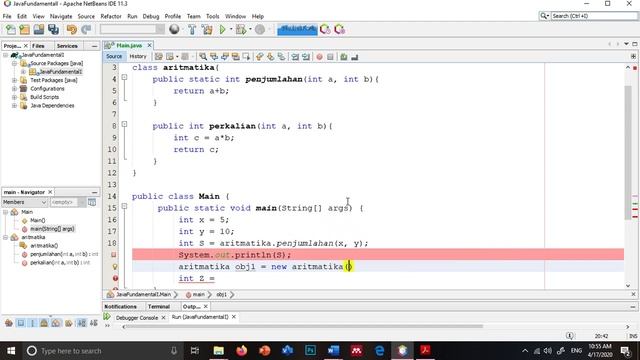Click the first profiler icon after memory bar
Image resolution: width=640 pixels, height=360 pixels.
(x=325, y=29)
